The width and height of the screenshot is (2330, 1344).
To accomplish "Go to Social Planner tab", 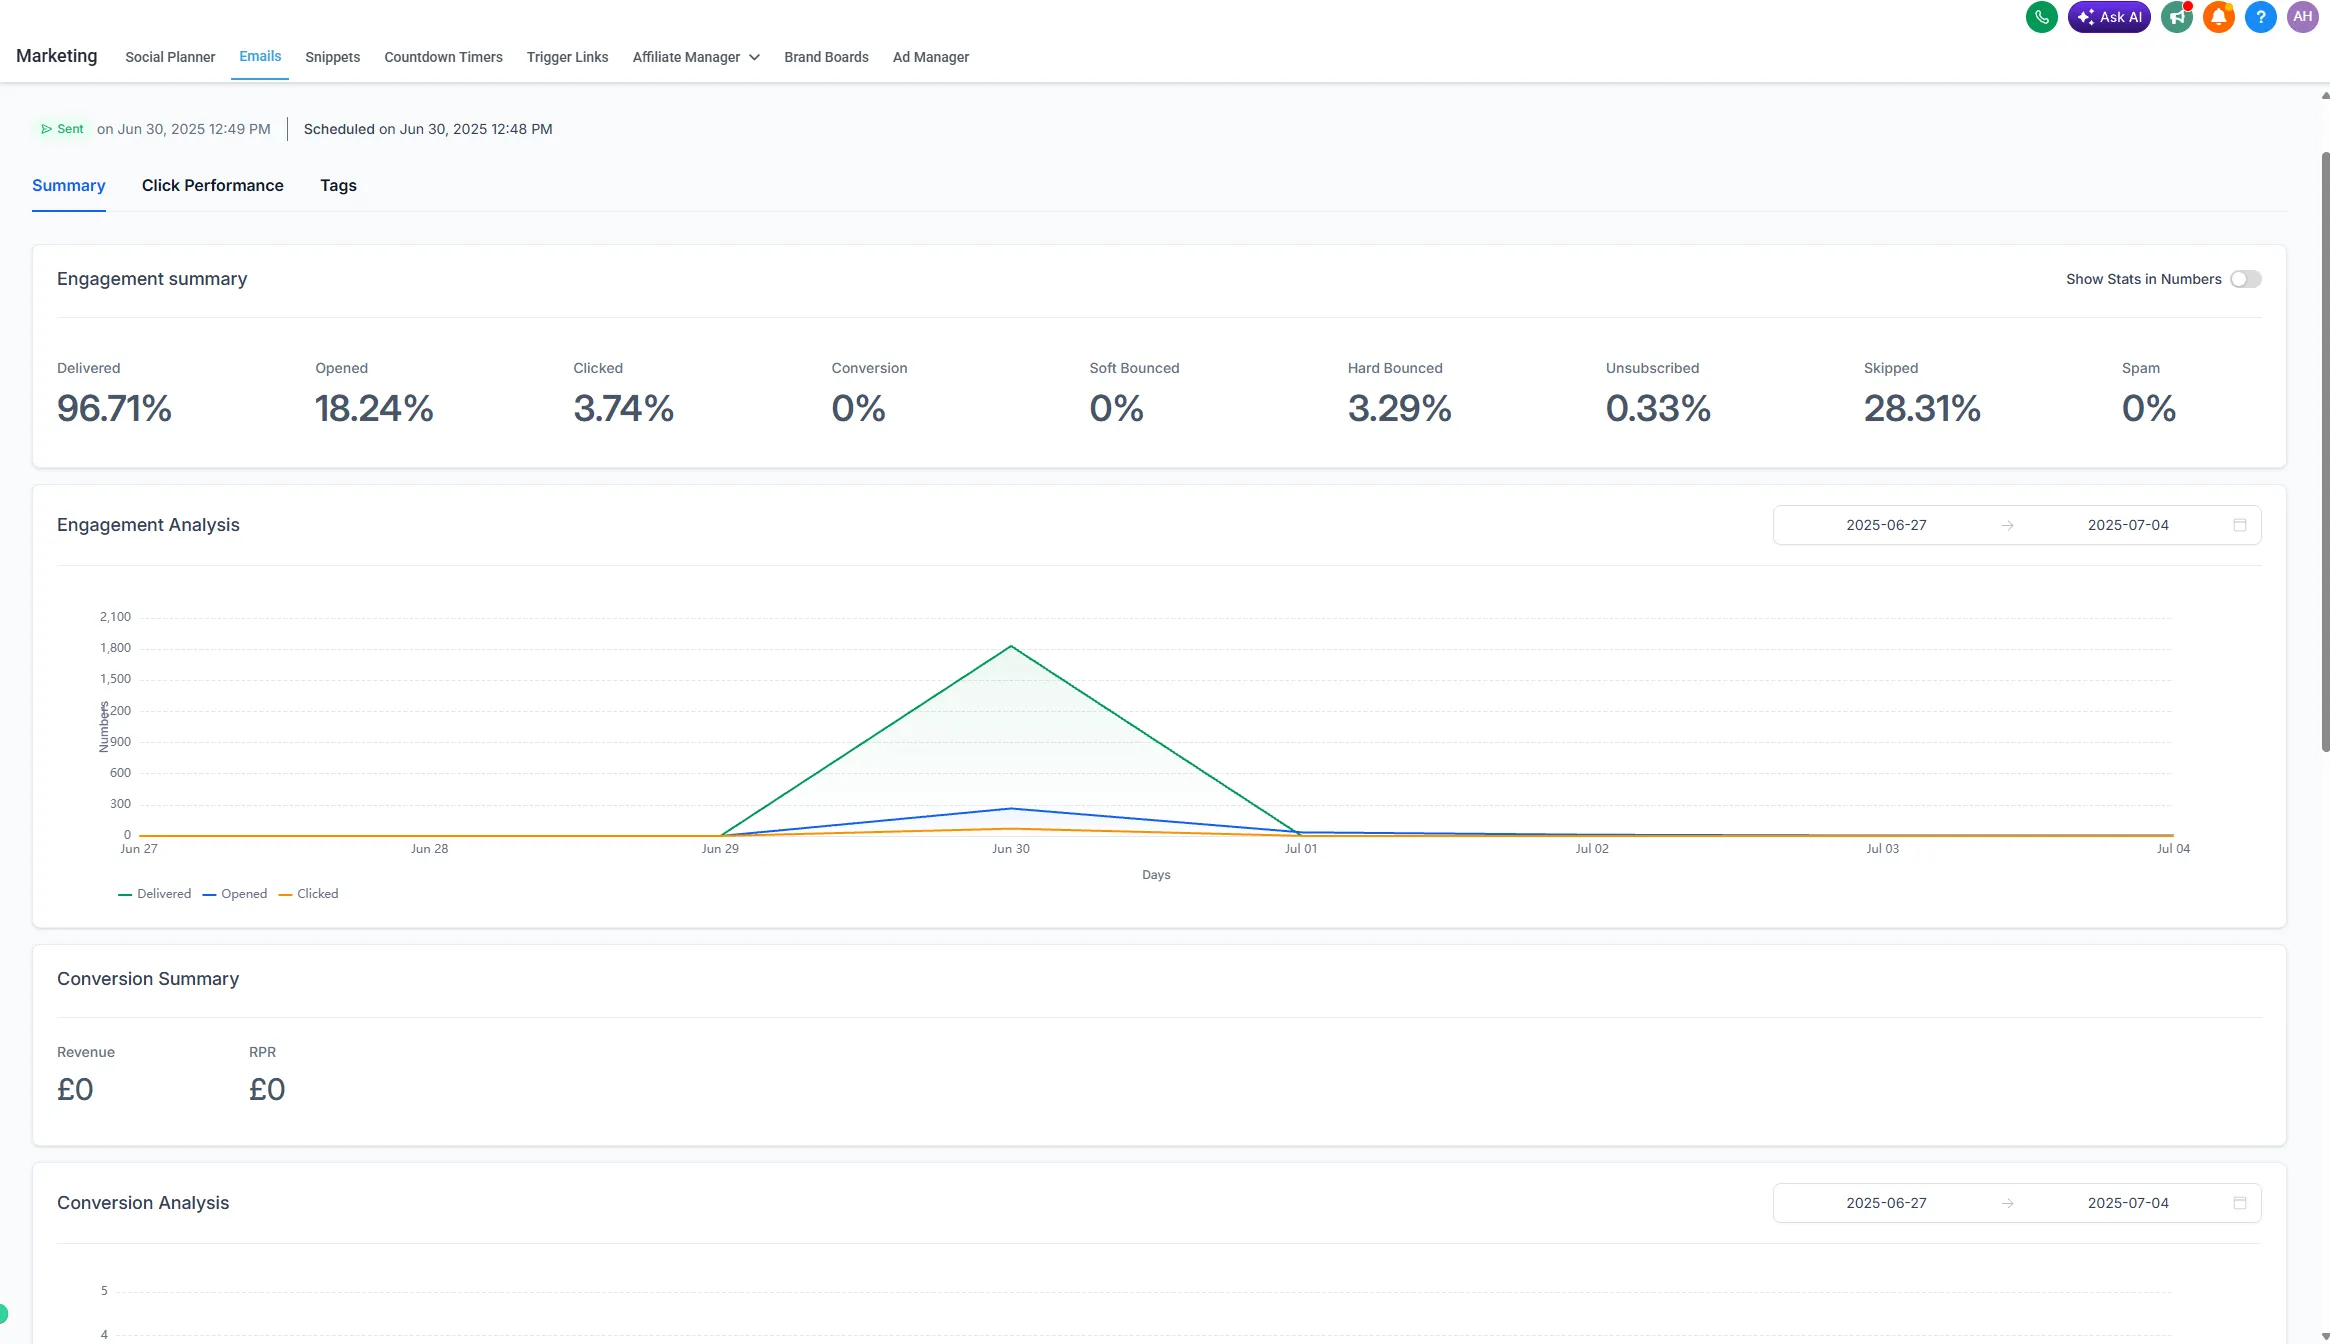I will tap(170, 57).
